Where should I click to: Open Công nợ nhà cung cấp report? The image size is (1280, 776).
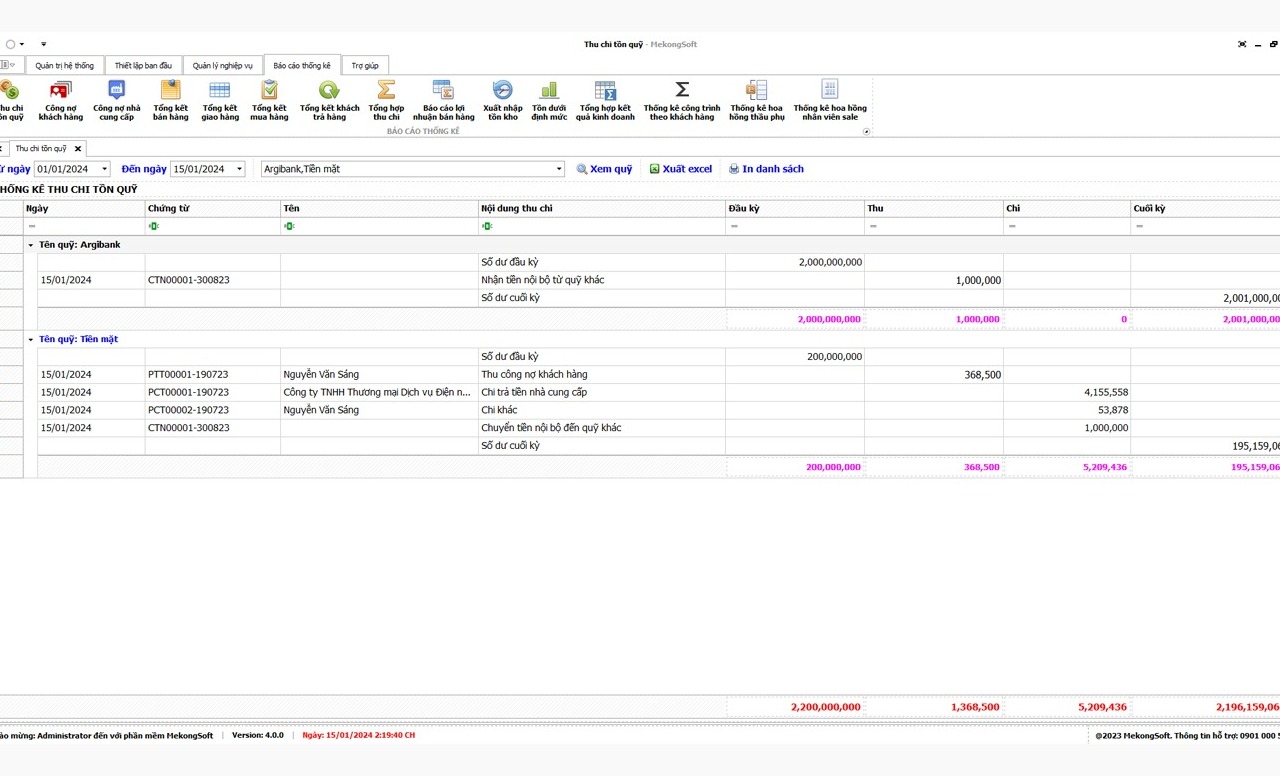click(x=116, y=101)
